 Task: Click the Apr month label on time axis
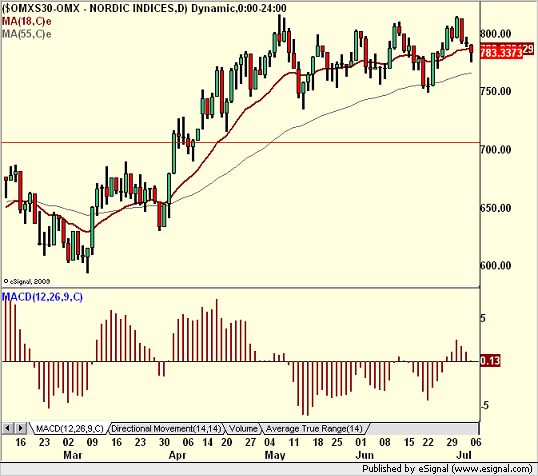click(x=177, y=455)
